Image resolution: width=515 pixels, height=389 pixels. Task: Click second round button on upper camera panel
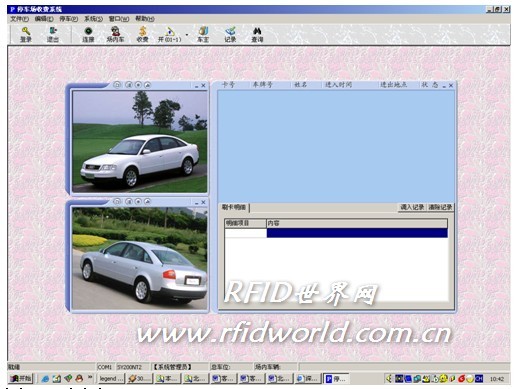129,85
